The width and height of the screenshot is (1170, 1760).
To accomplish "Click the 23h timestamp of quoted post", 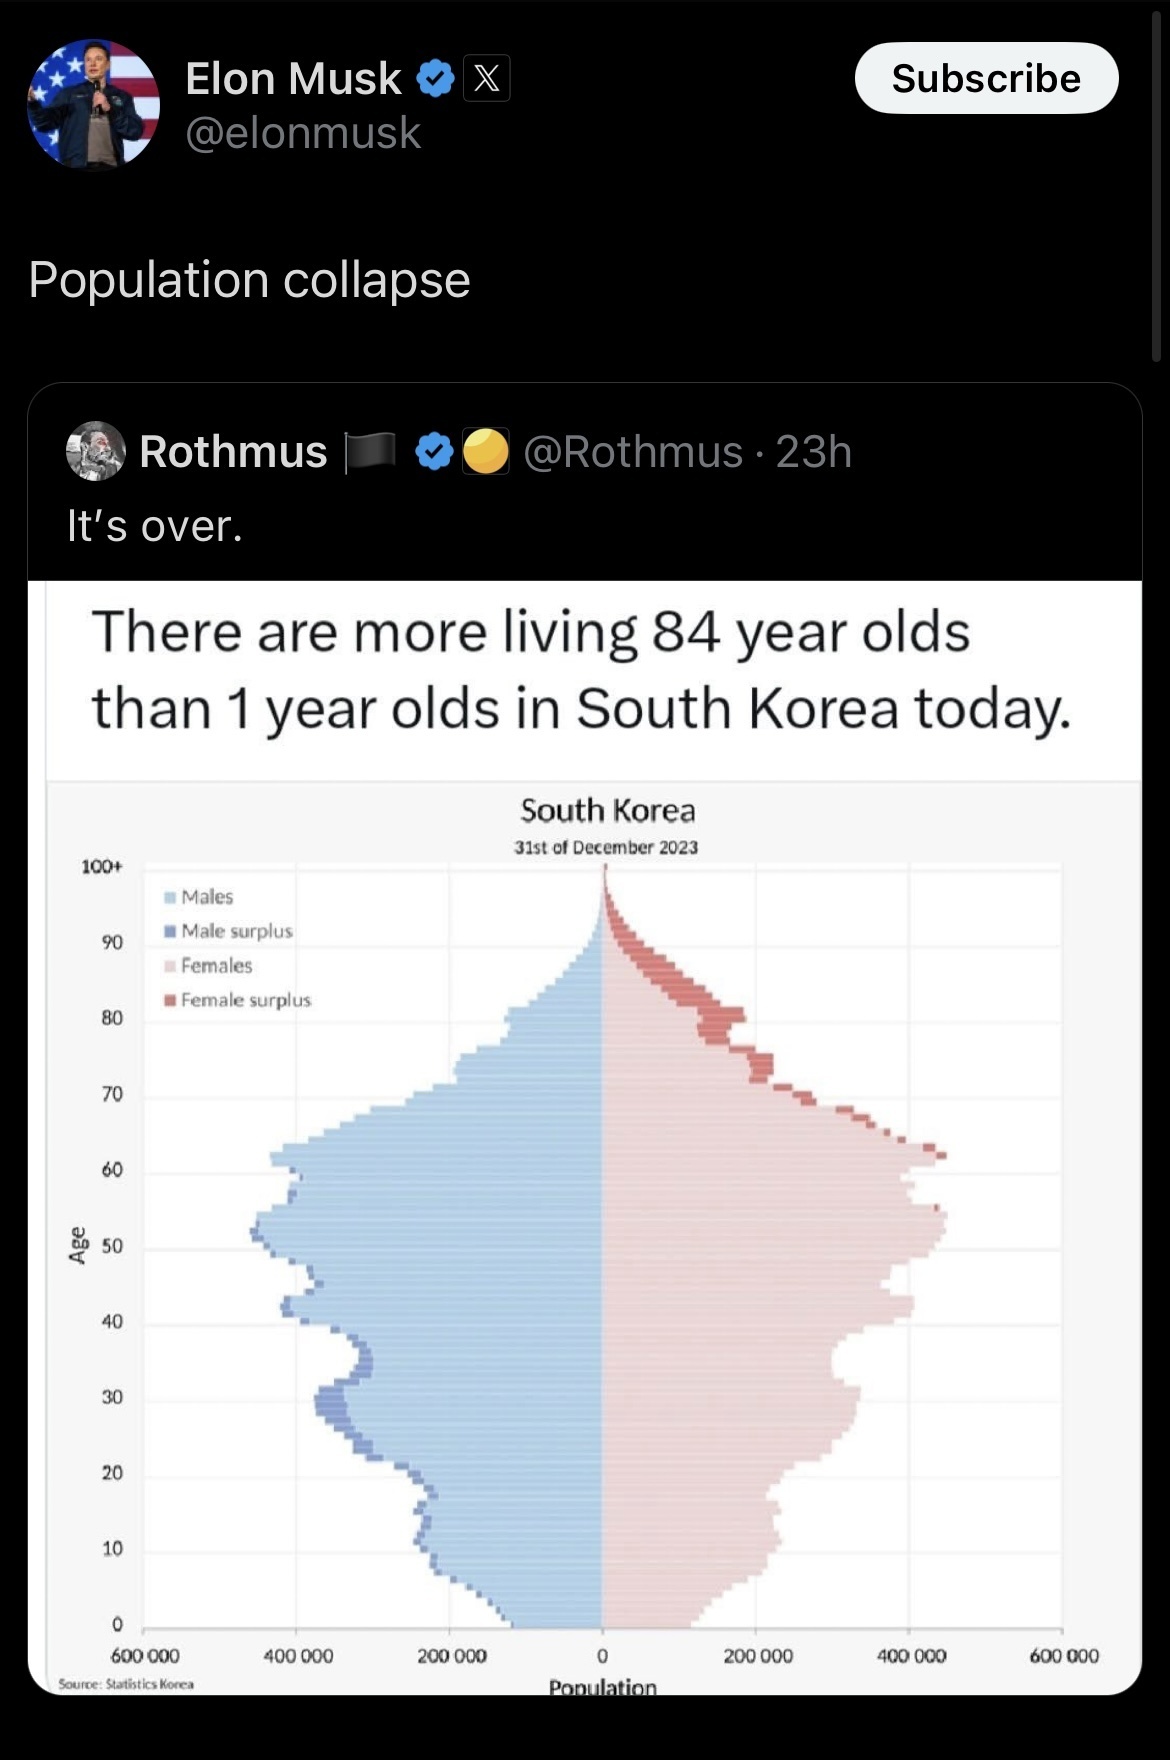I will click(x=814, y=452).
